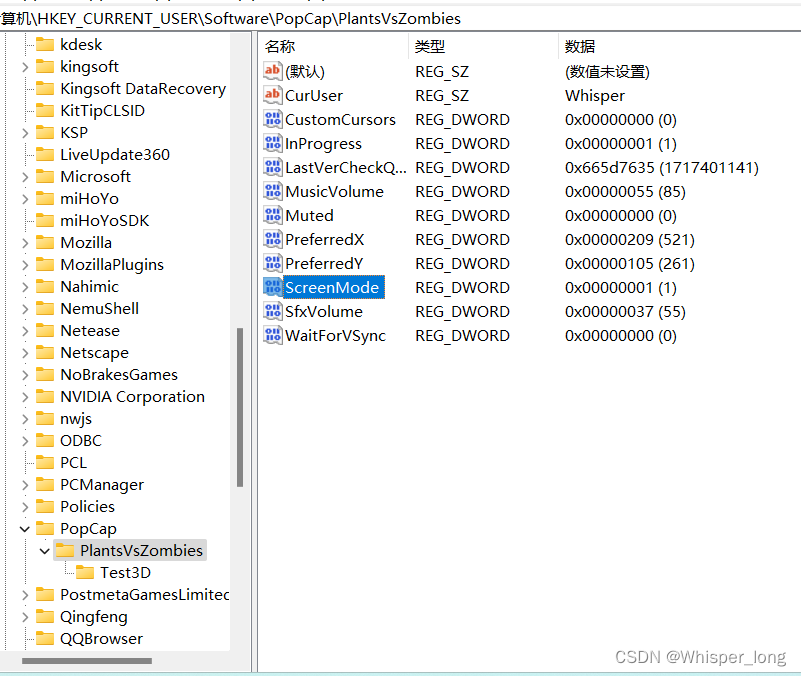The image size is (801, 676).
Task: Click the kingsoft folder icon
Action: [45, 66]
